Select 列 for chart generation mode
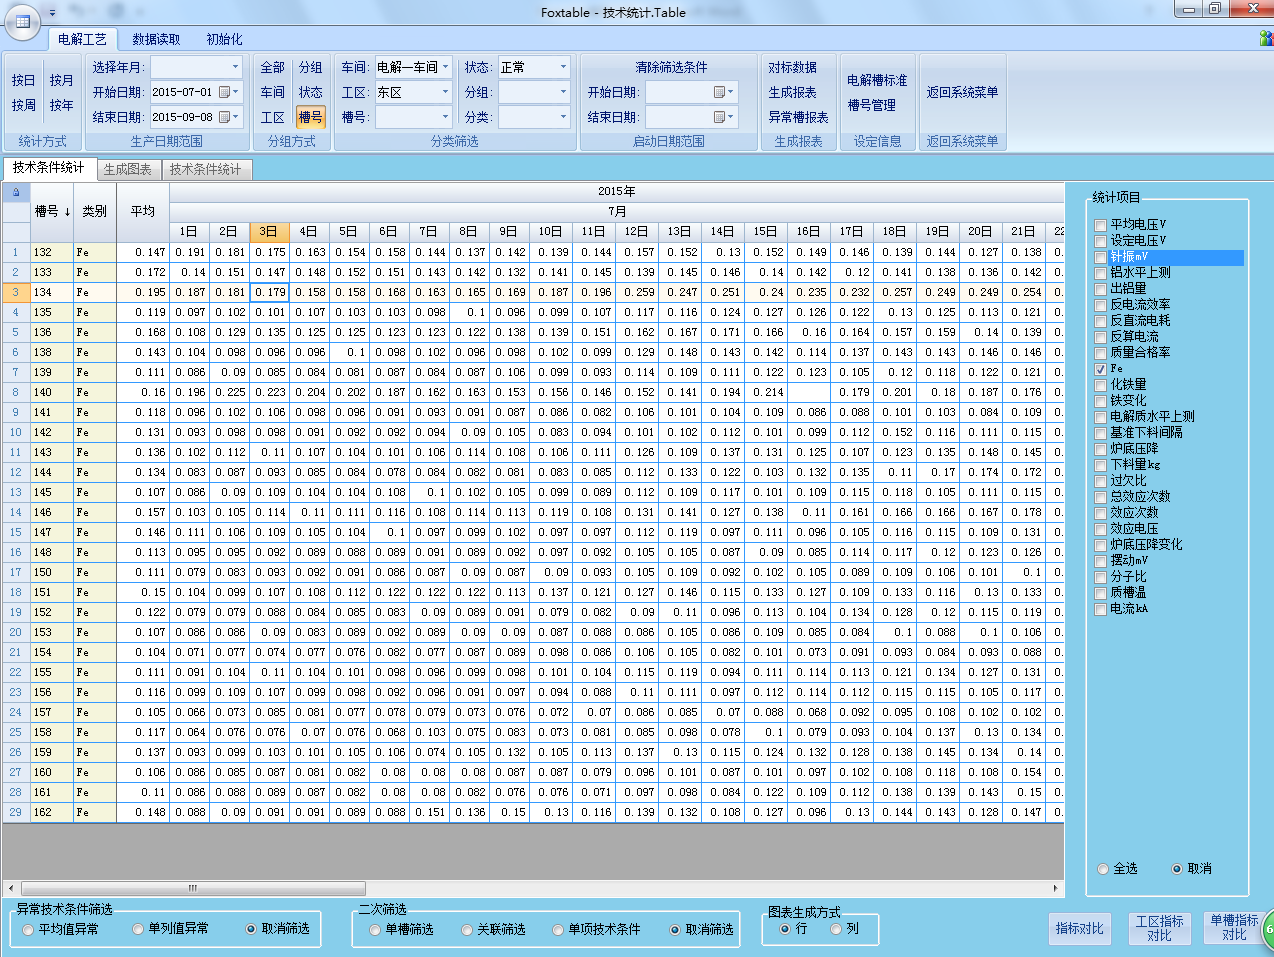This screenshot has height=957, width=1274. [836, 929]
